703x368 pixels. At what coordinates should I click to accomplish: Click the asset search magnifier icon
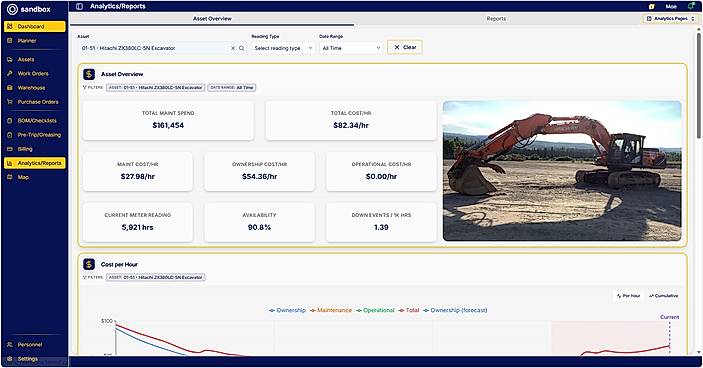[242, 48]
